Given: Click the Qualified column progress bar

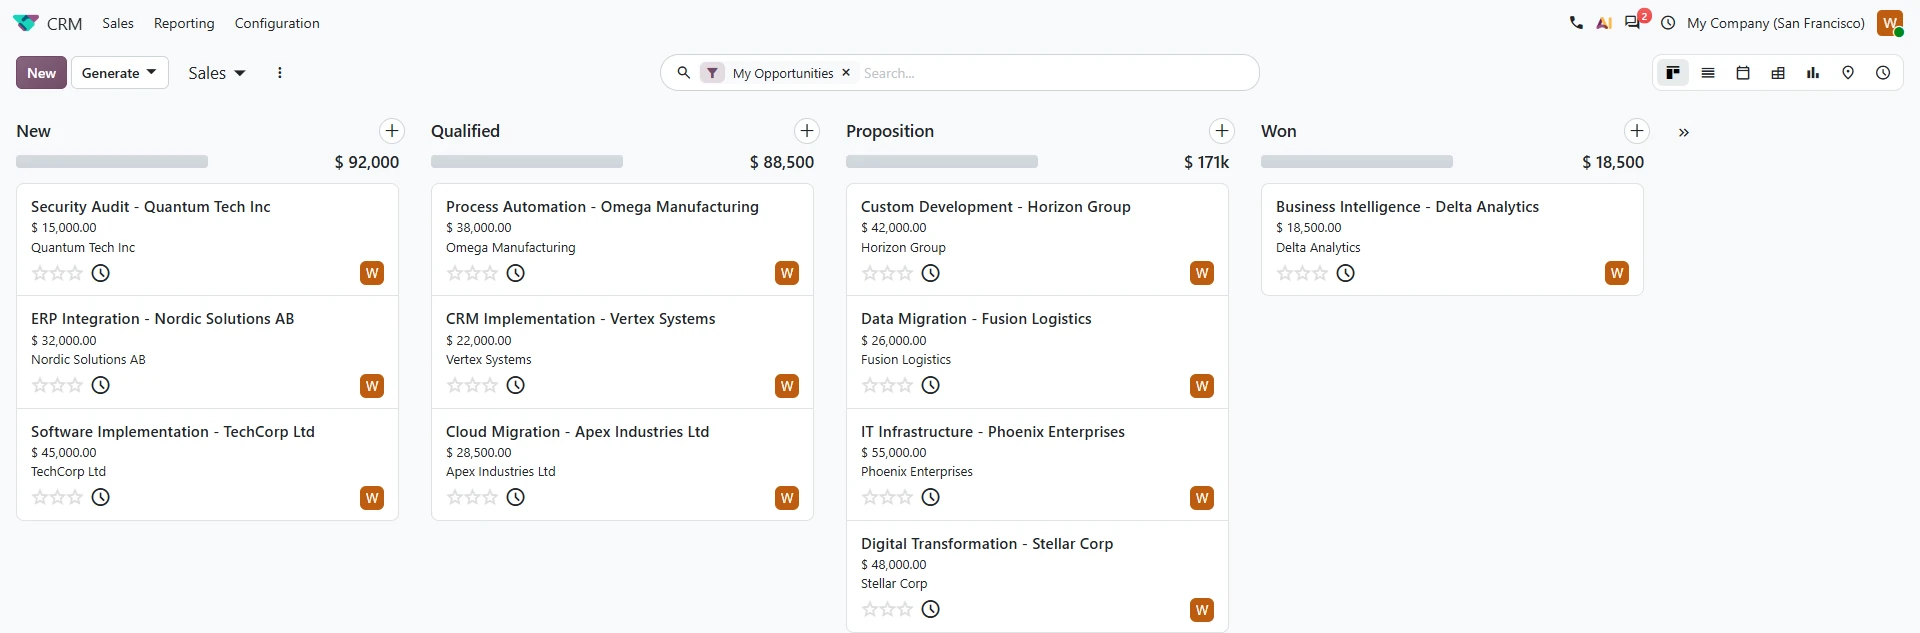Looking at the screenshot, I should (527, 162).
